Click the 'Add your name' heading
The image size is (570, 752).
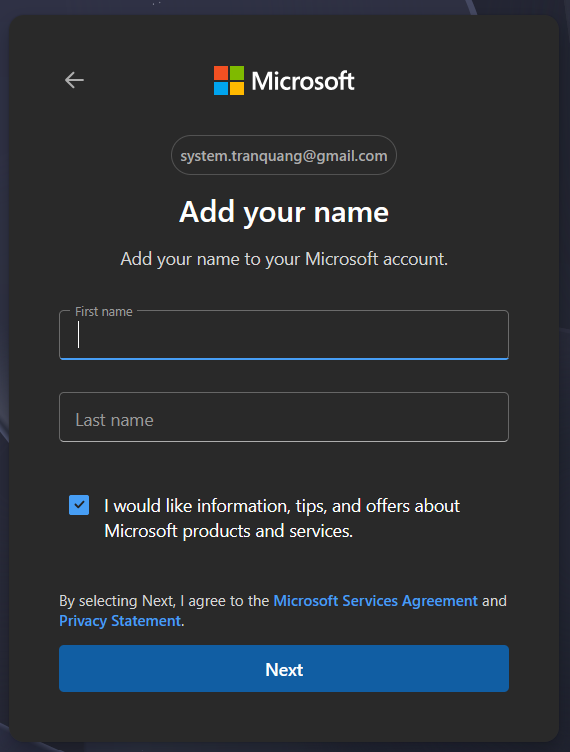coord(284,212)
